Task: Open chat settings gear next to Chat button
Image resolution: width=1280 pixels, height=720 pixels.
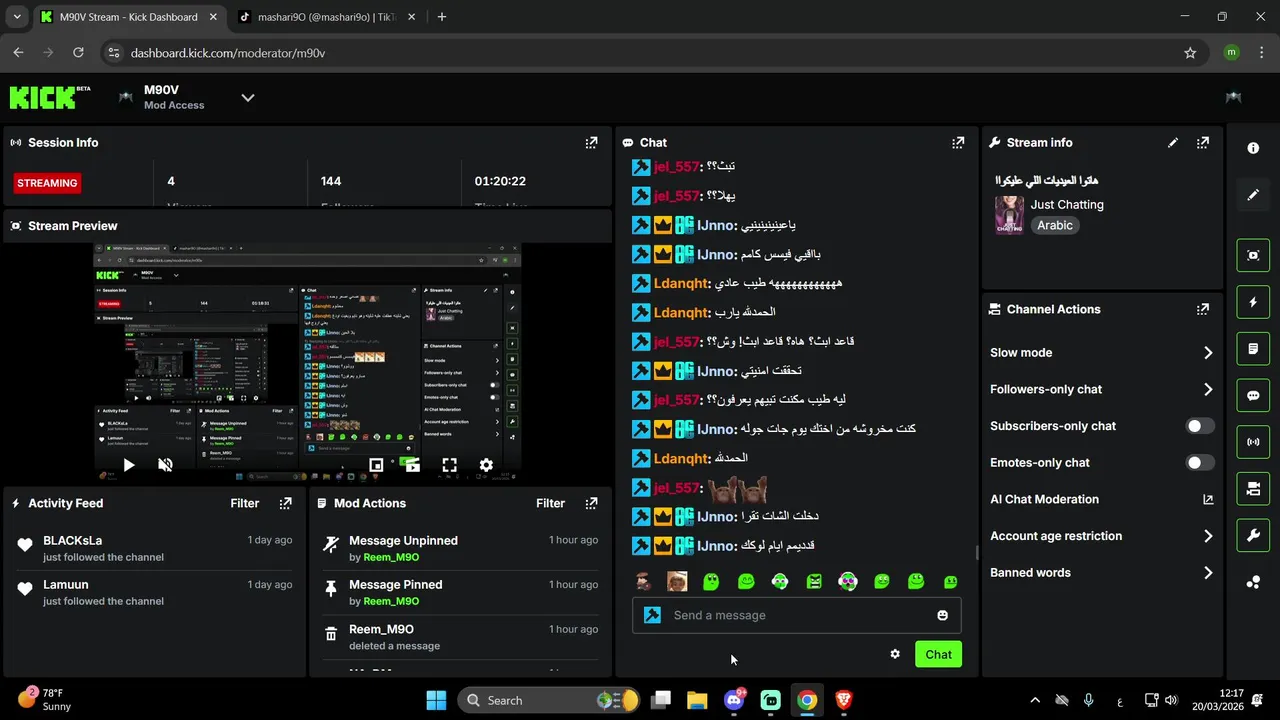Action: pos(895,654)
